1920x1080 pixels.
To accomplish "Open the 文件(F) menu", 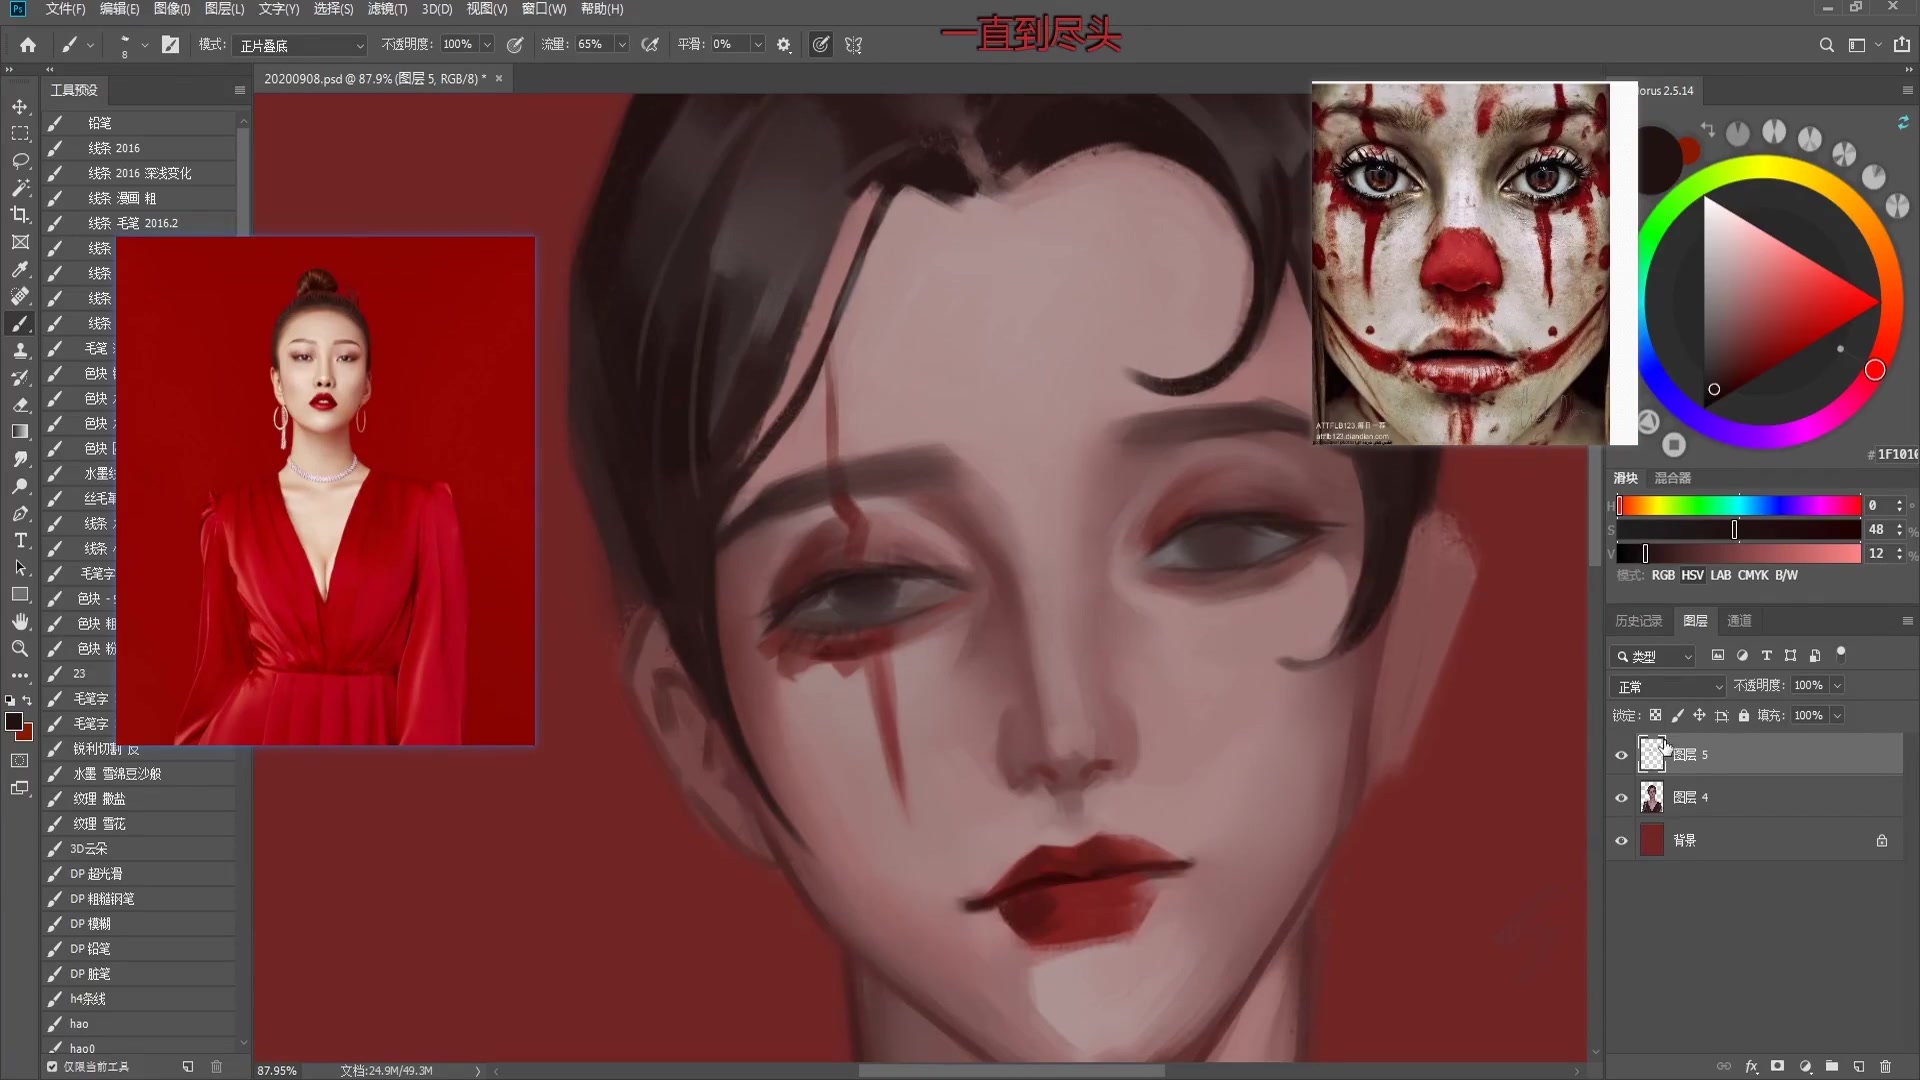I will (x=65, y=9).
